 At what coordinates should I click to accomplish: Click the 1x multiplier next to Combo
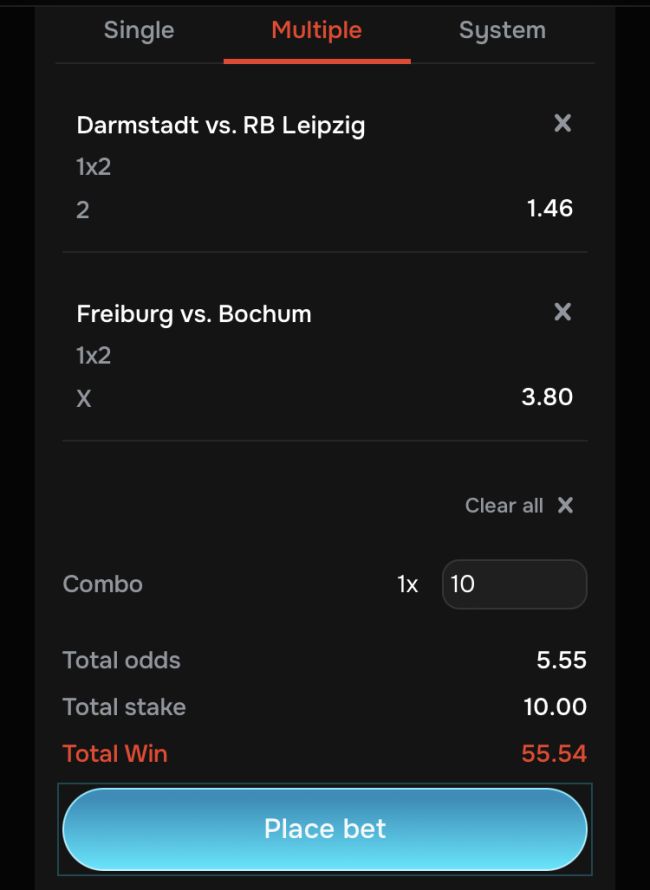pos(407,585)
